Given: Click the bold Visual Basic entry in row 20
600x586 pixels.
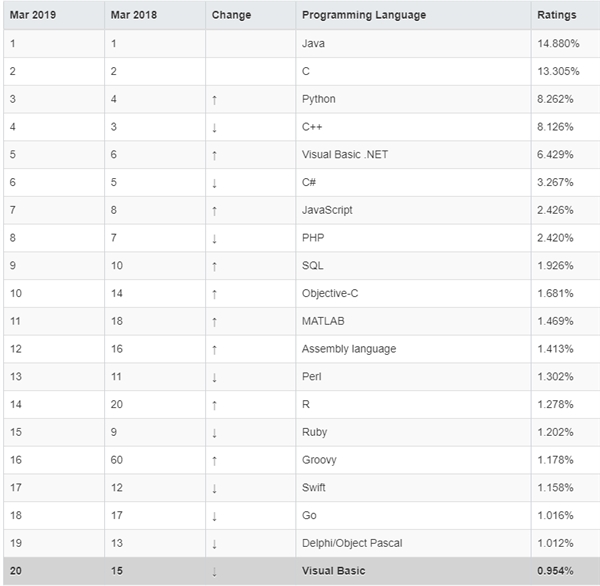Looking at the screenshot, I should 335,571.
